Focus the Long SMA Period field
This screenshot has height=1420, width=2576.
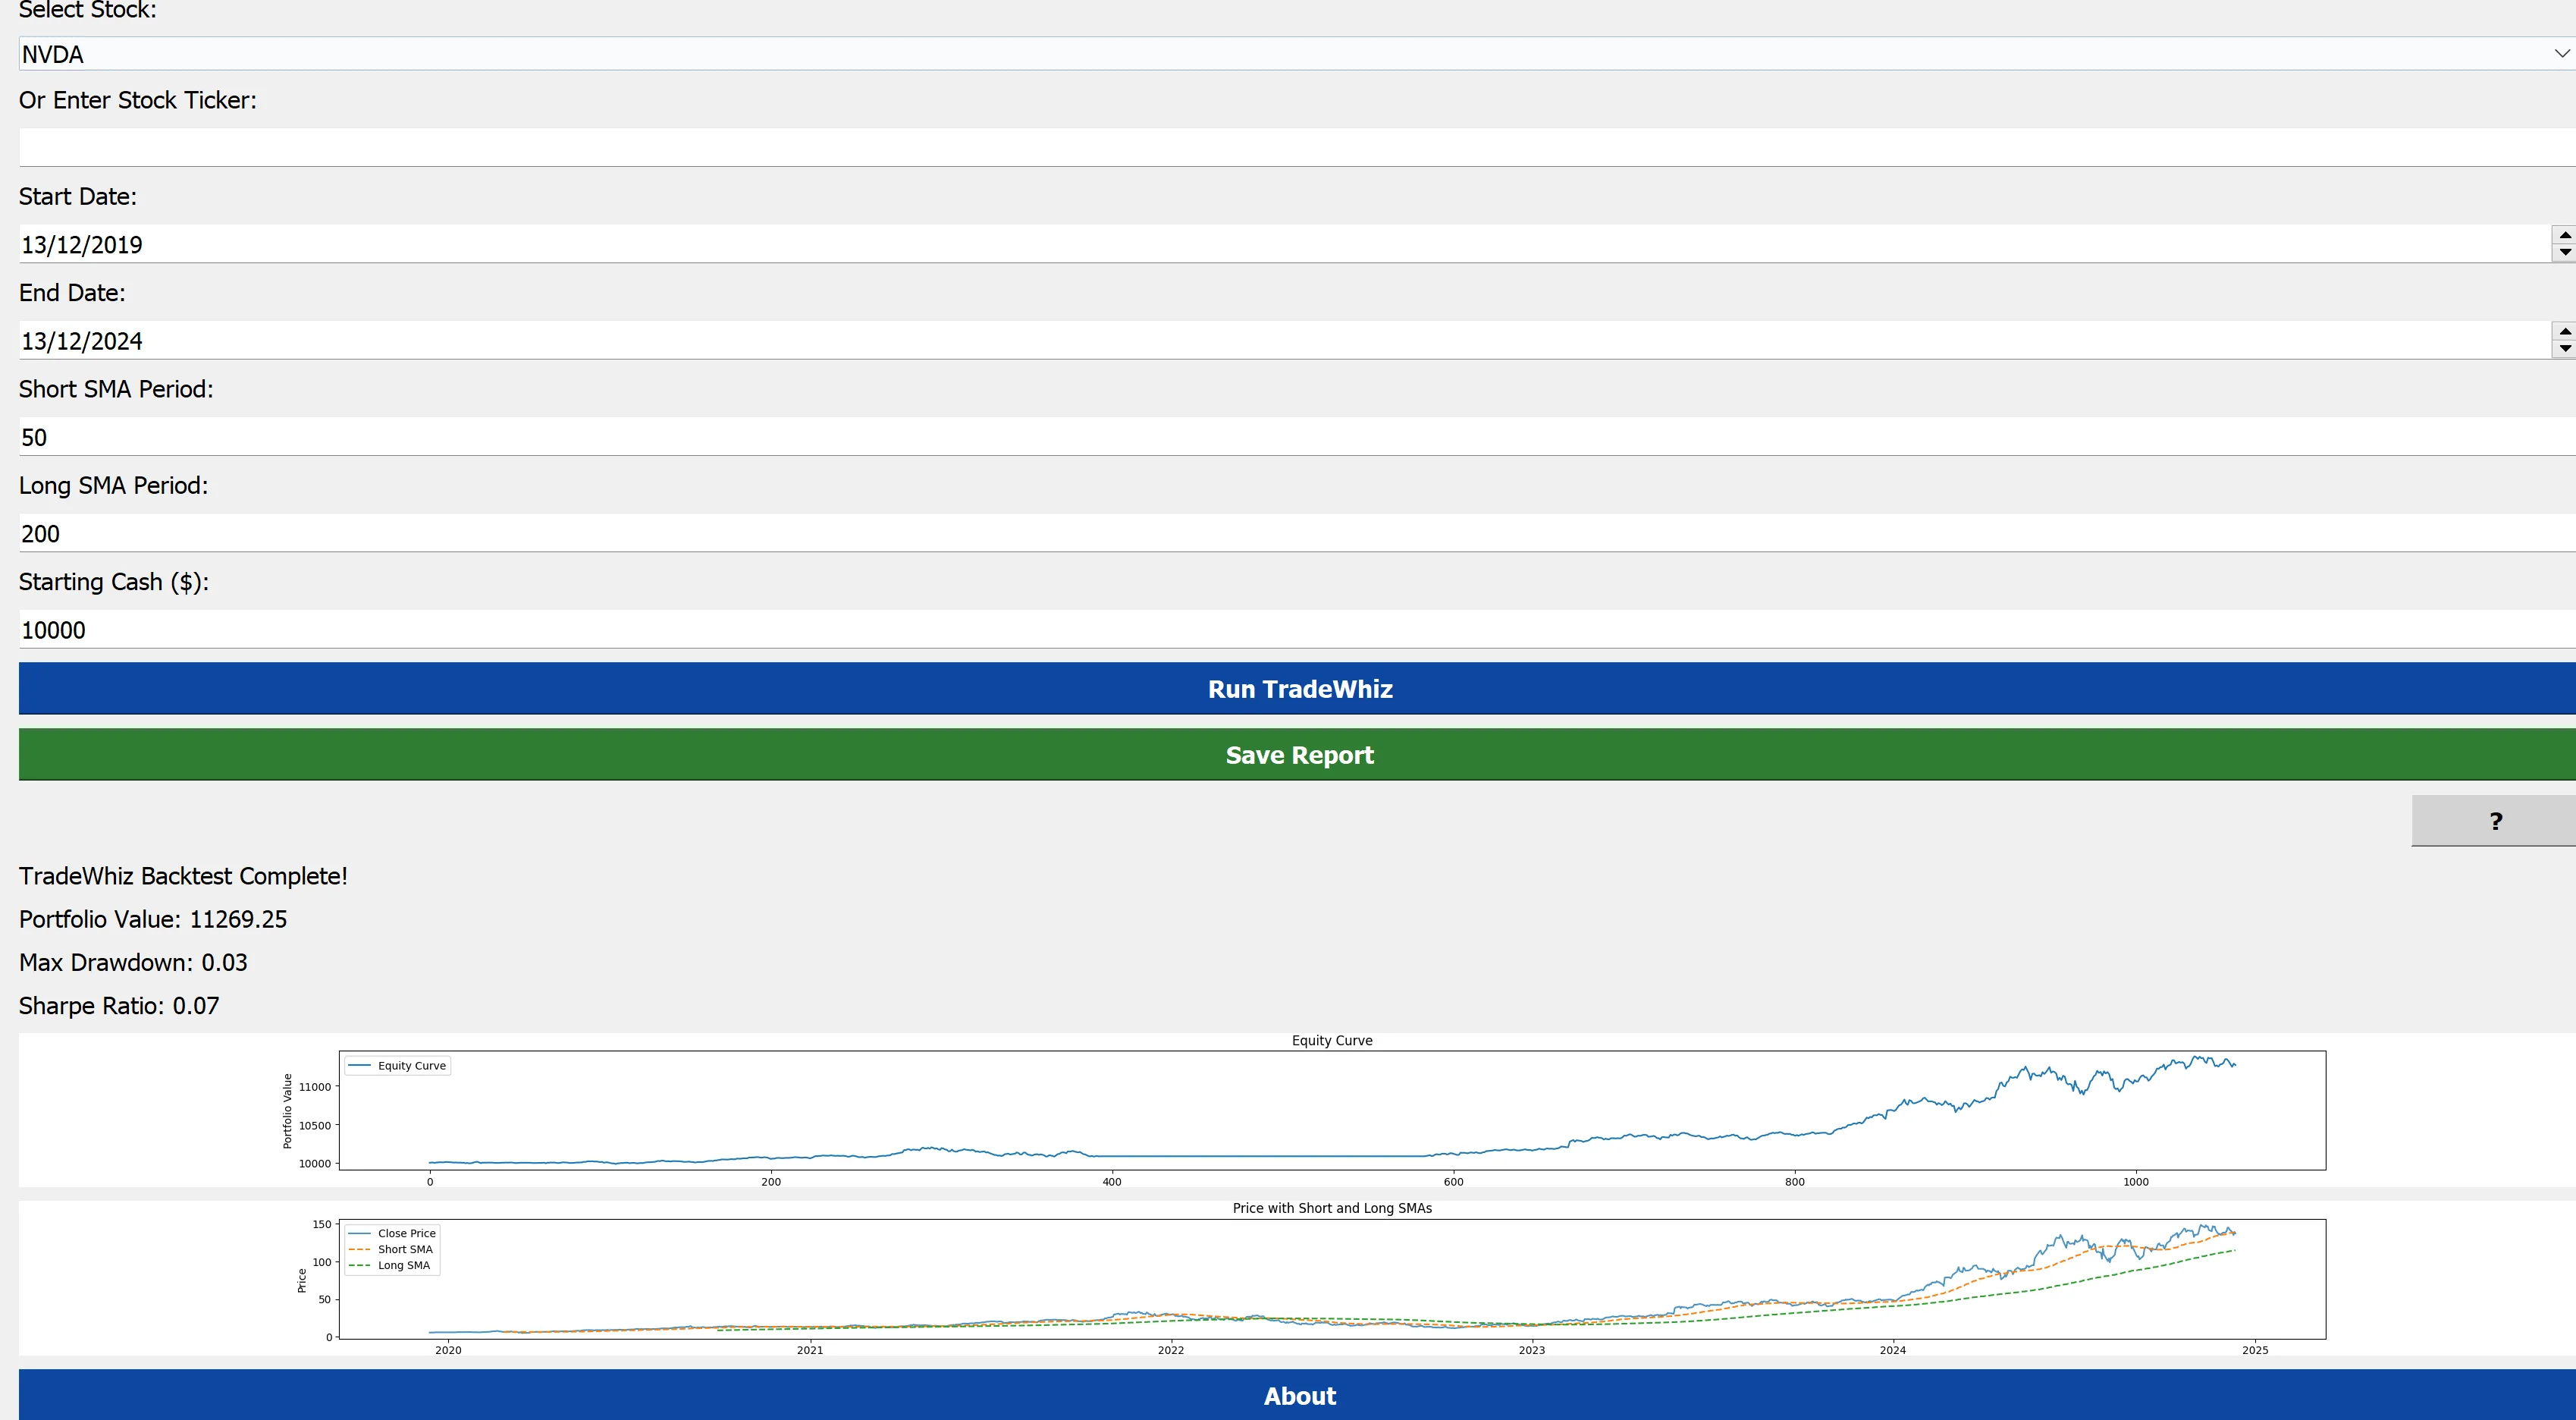click(1290, 533)
